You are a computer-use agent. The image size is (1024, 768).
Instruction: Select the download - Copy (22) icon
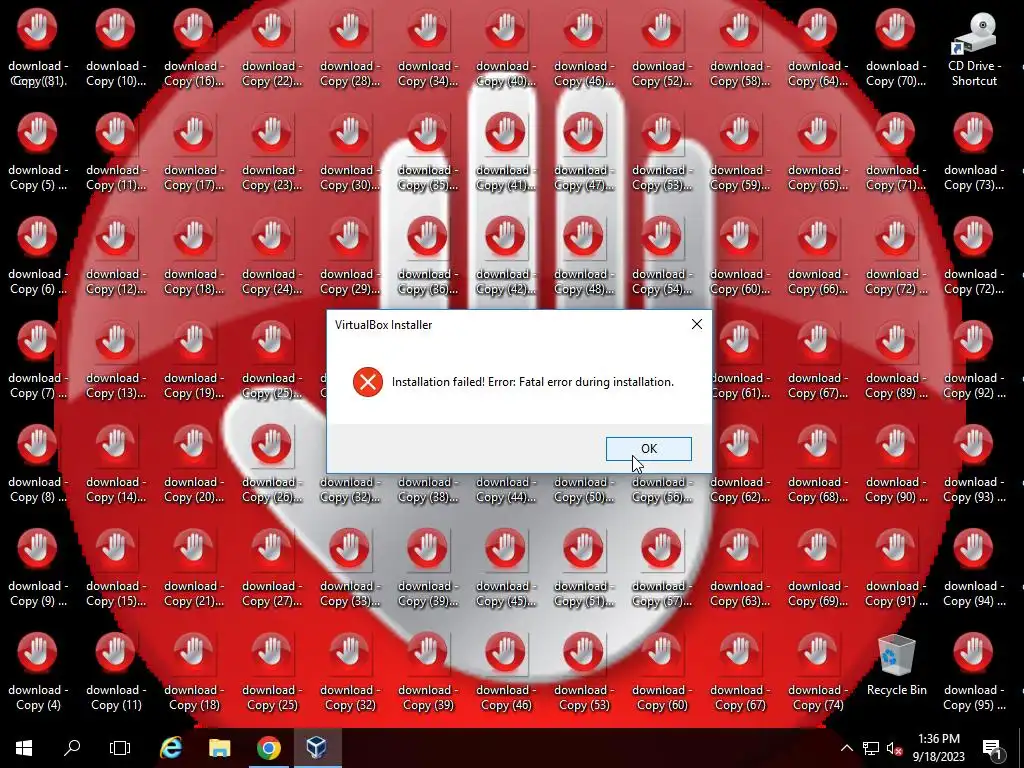tap(272, 50)
